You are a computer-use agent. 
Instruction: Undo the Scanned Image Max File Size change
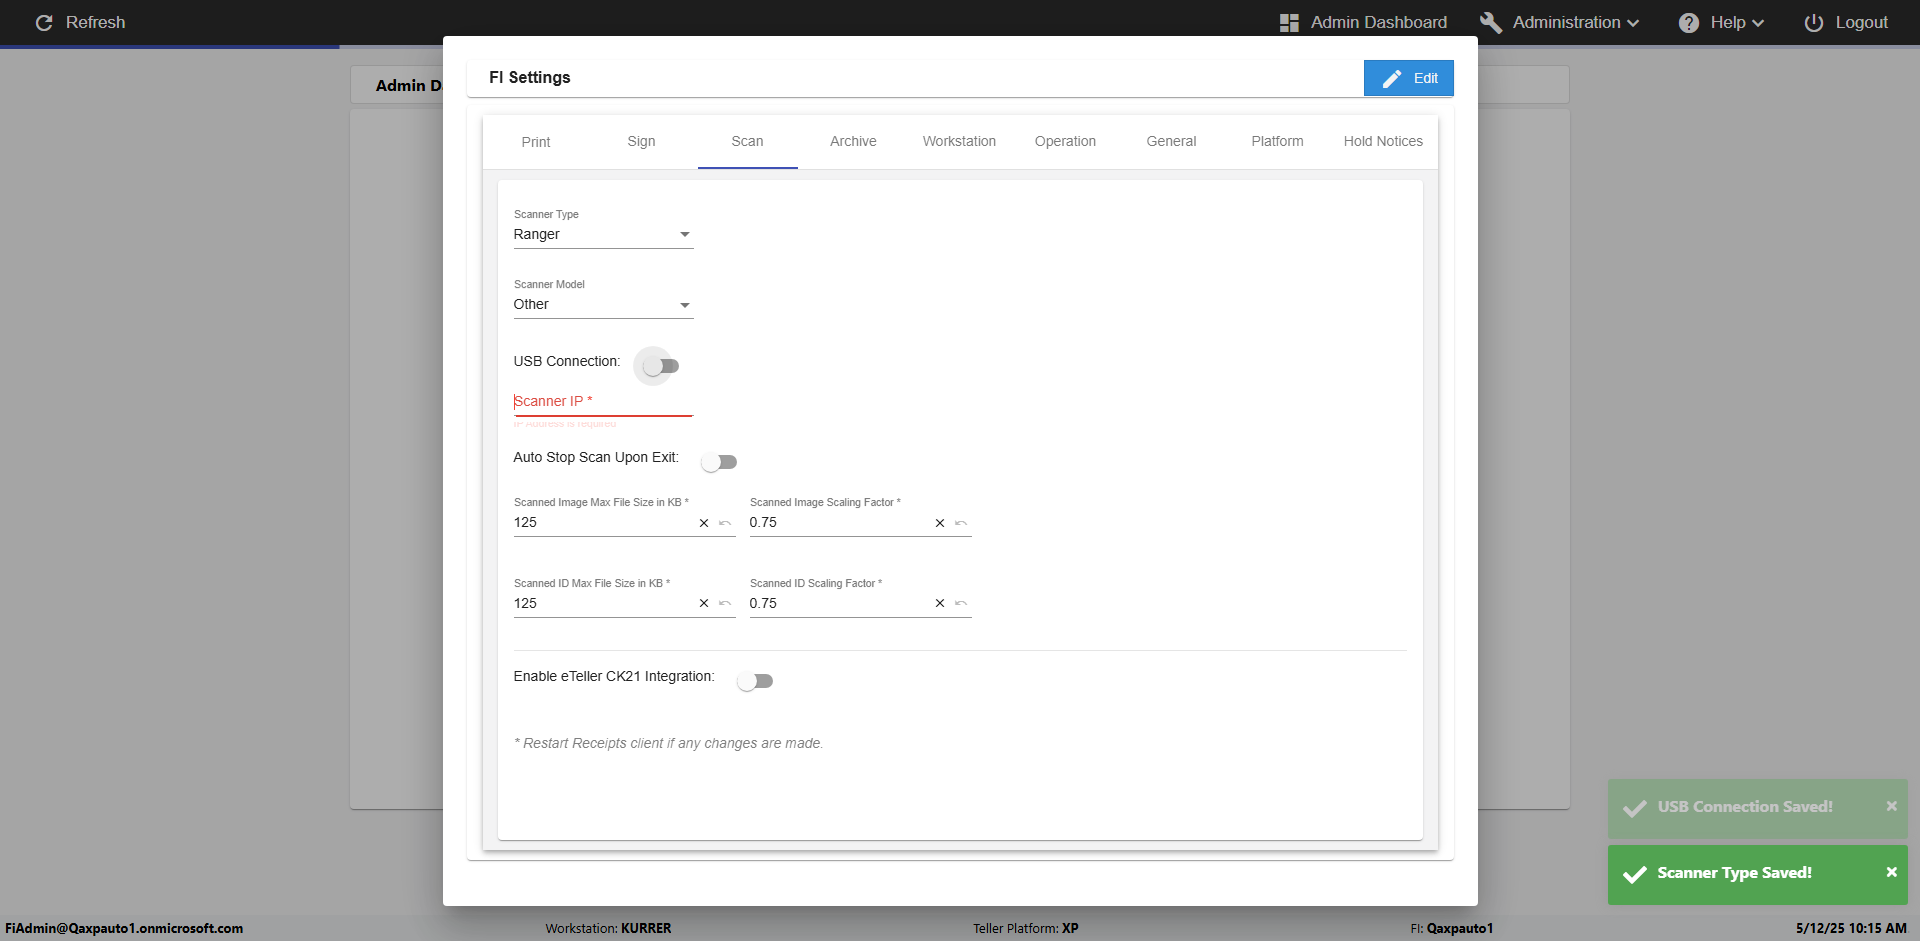tap(725, 523)
